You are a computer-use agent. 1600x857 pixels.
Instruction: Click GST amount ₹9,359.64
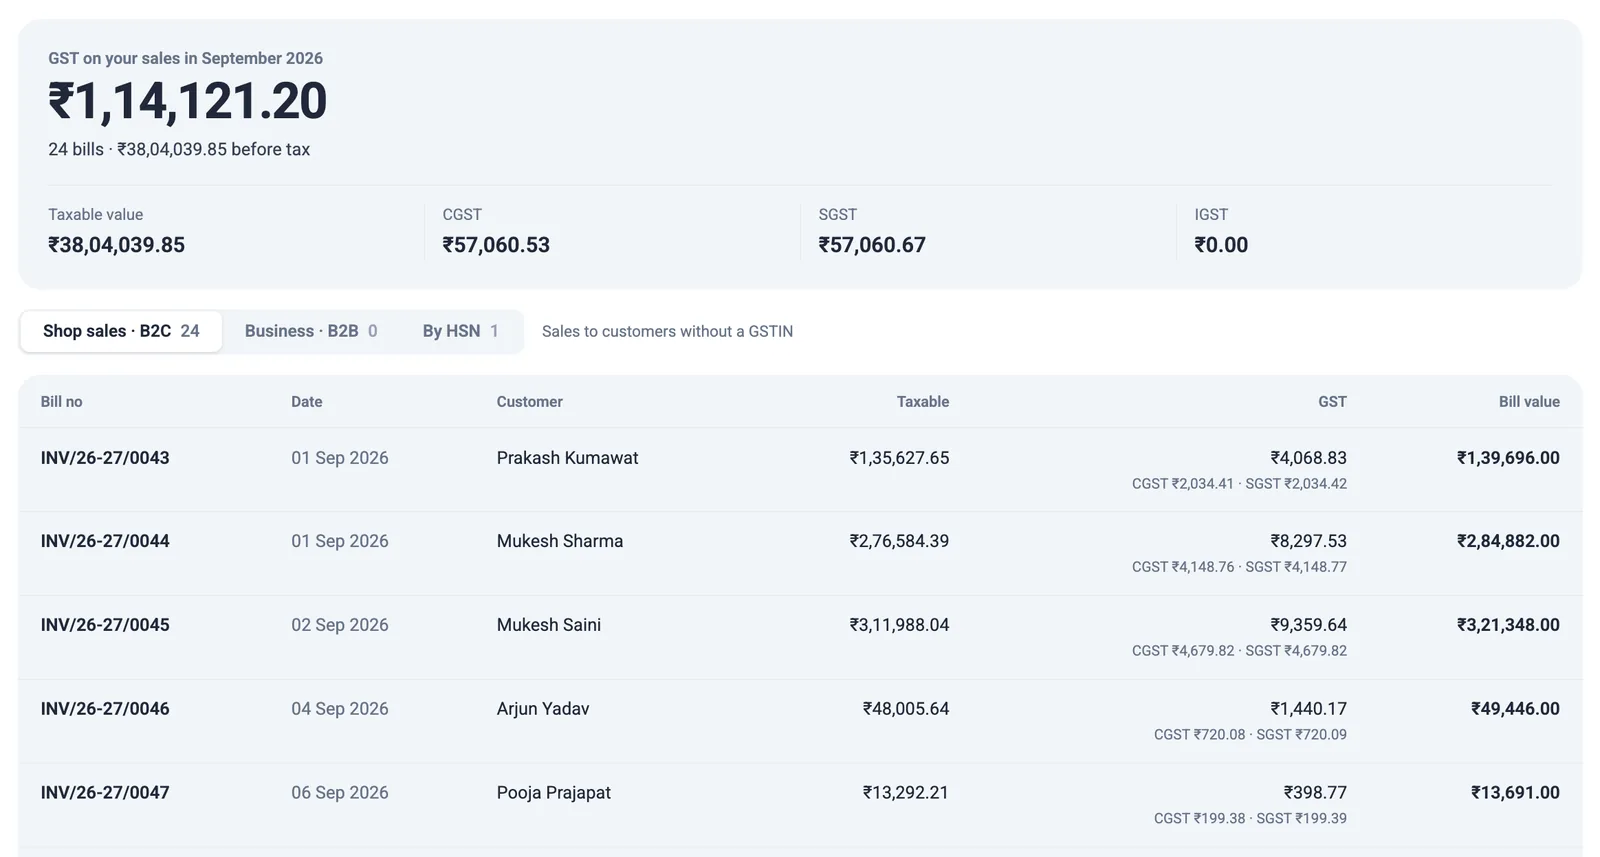click(1309, 625)
